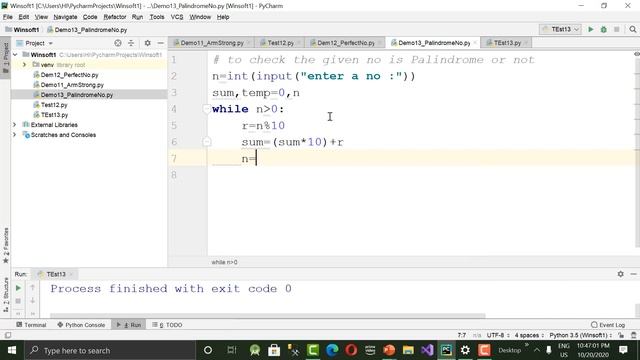
Task: Open Microsoft Edge from taskbar
Action: point(332,350)
